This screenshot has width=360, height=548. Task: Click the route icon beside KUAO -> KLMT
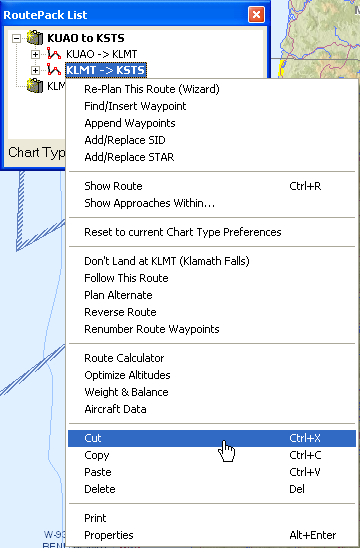[x=54, y=54]
